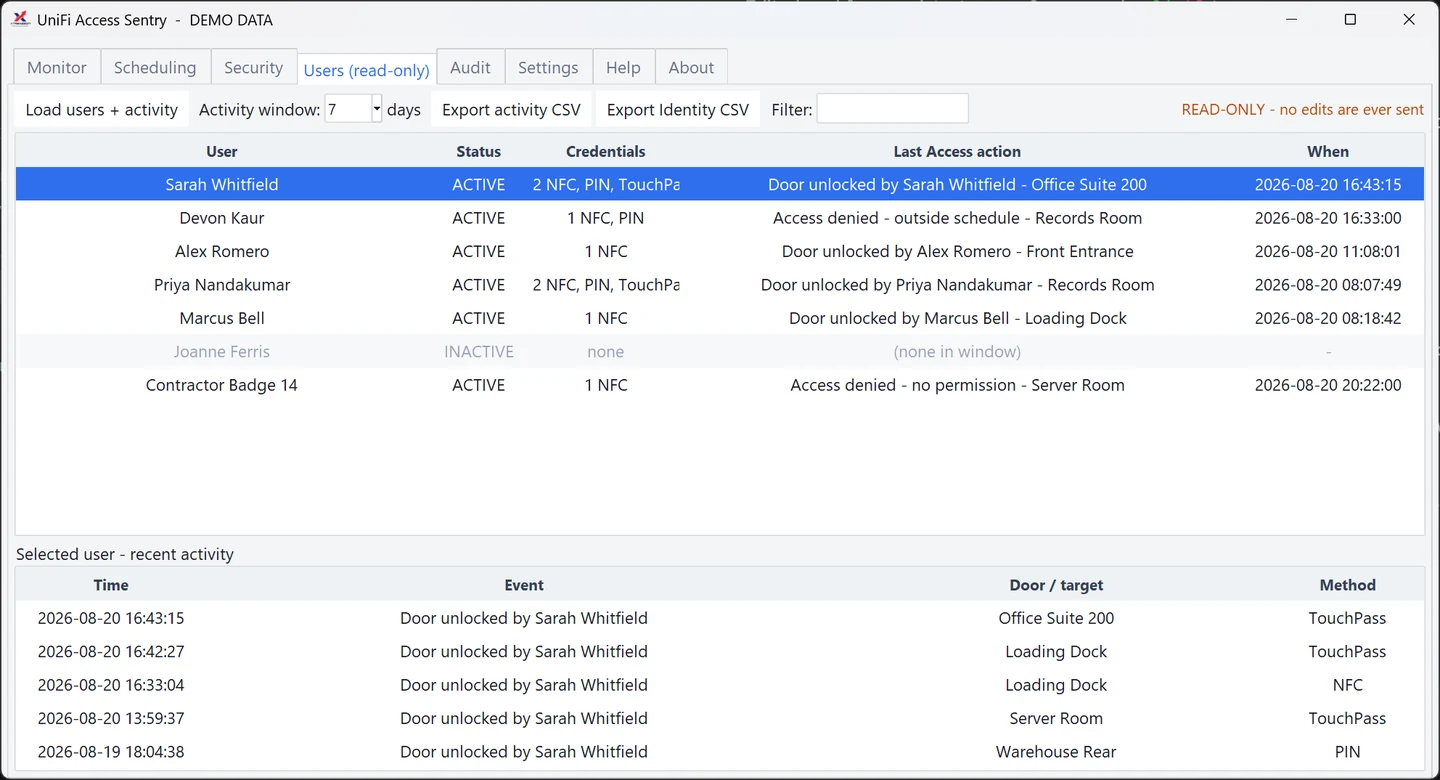The height and width of the screenshot is (780, 1440).
Task: Click the INACTIVE status cell
Action: tap(479, 352)
